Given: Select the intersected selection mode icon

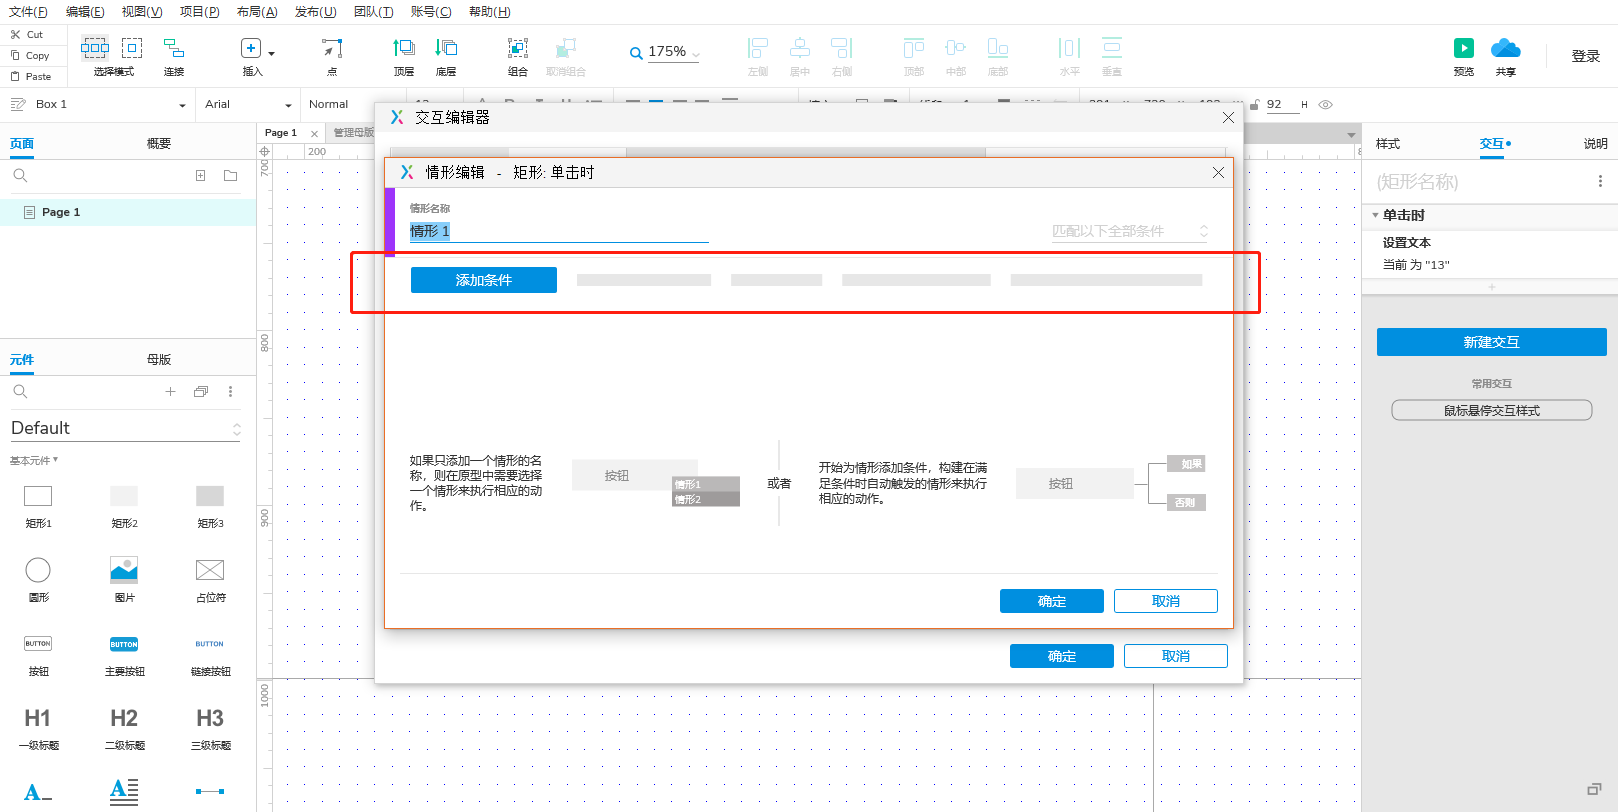Looking at the screenshot, I should click(x=95, y=47).
